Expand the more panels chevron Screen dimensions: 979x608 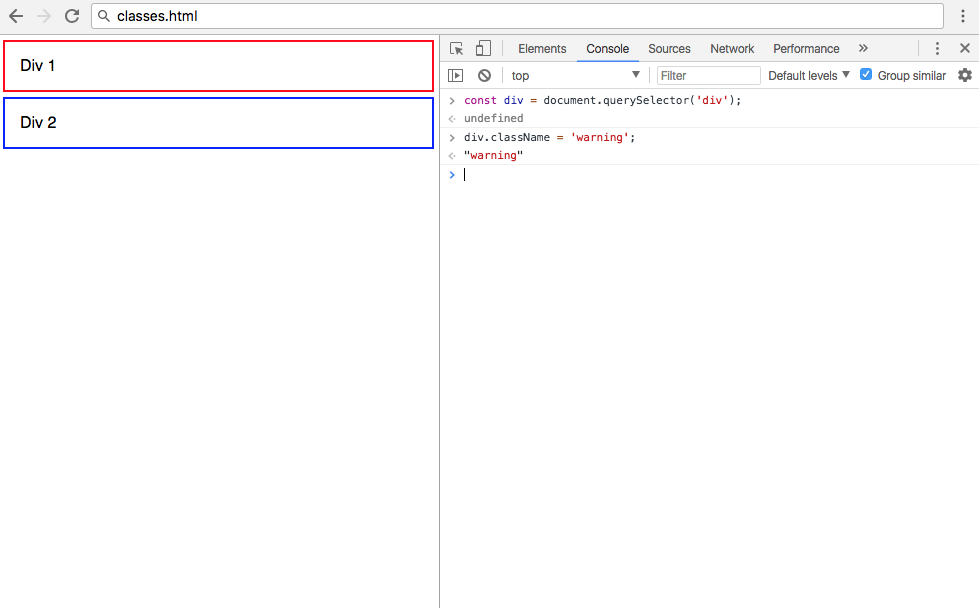[x=863, y=48]
